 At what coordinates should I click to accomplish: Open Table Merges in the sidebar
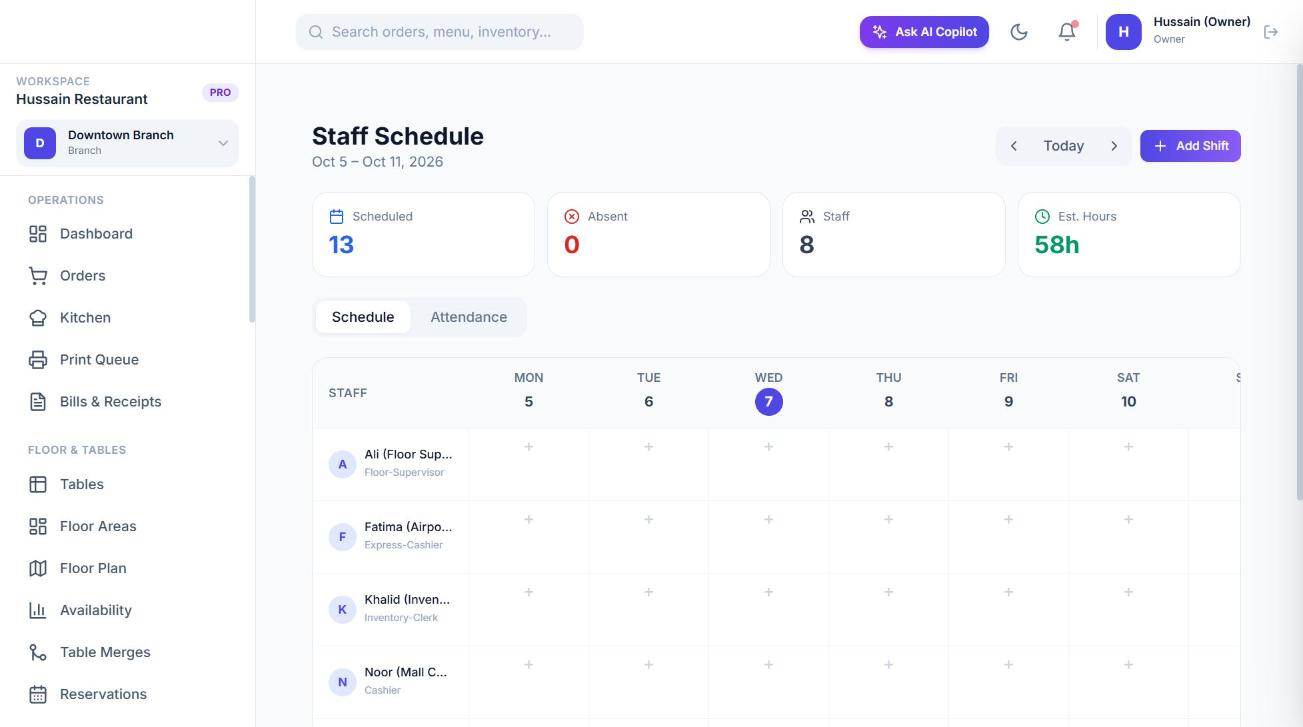[x=128, y=652]
